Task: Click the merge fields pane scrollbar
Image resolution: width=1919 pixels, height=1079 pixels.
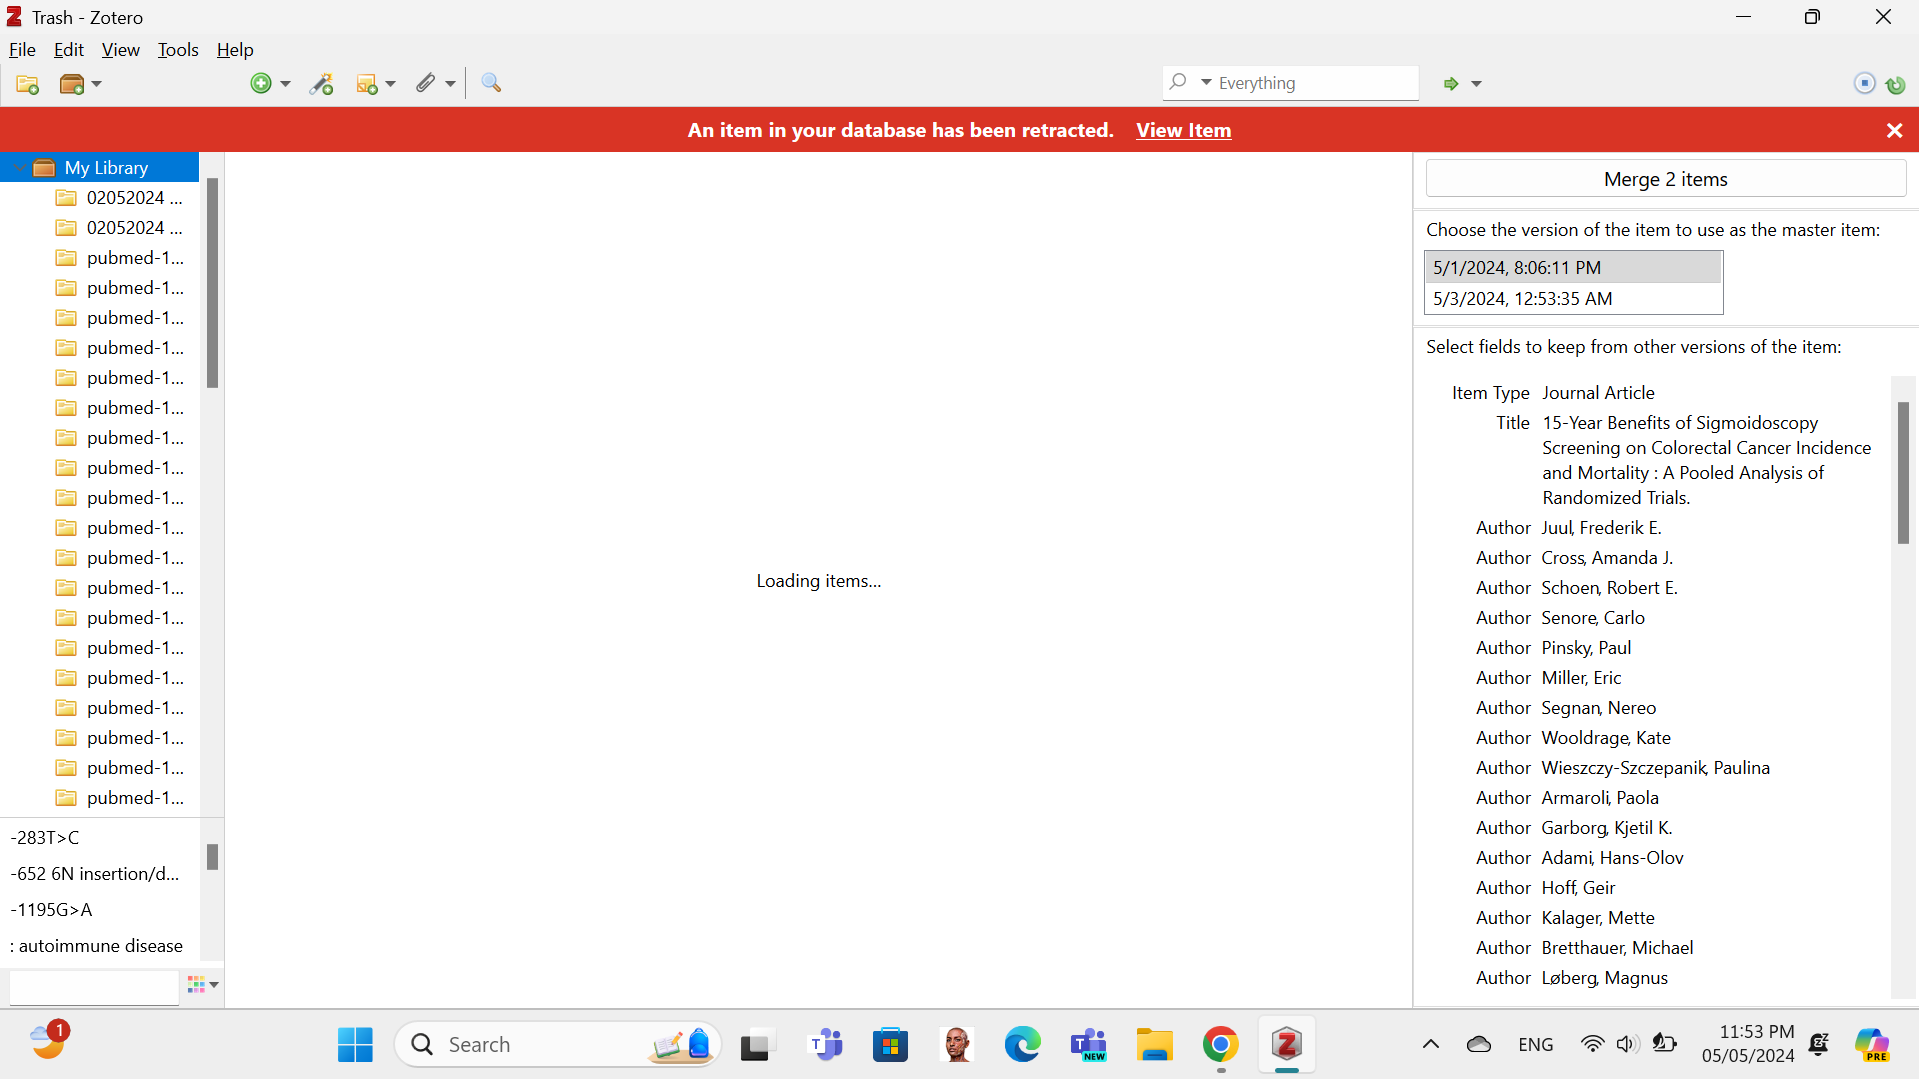Action: click(x=1903, y=472)
